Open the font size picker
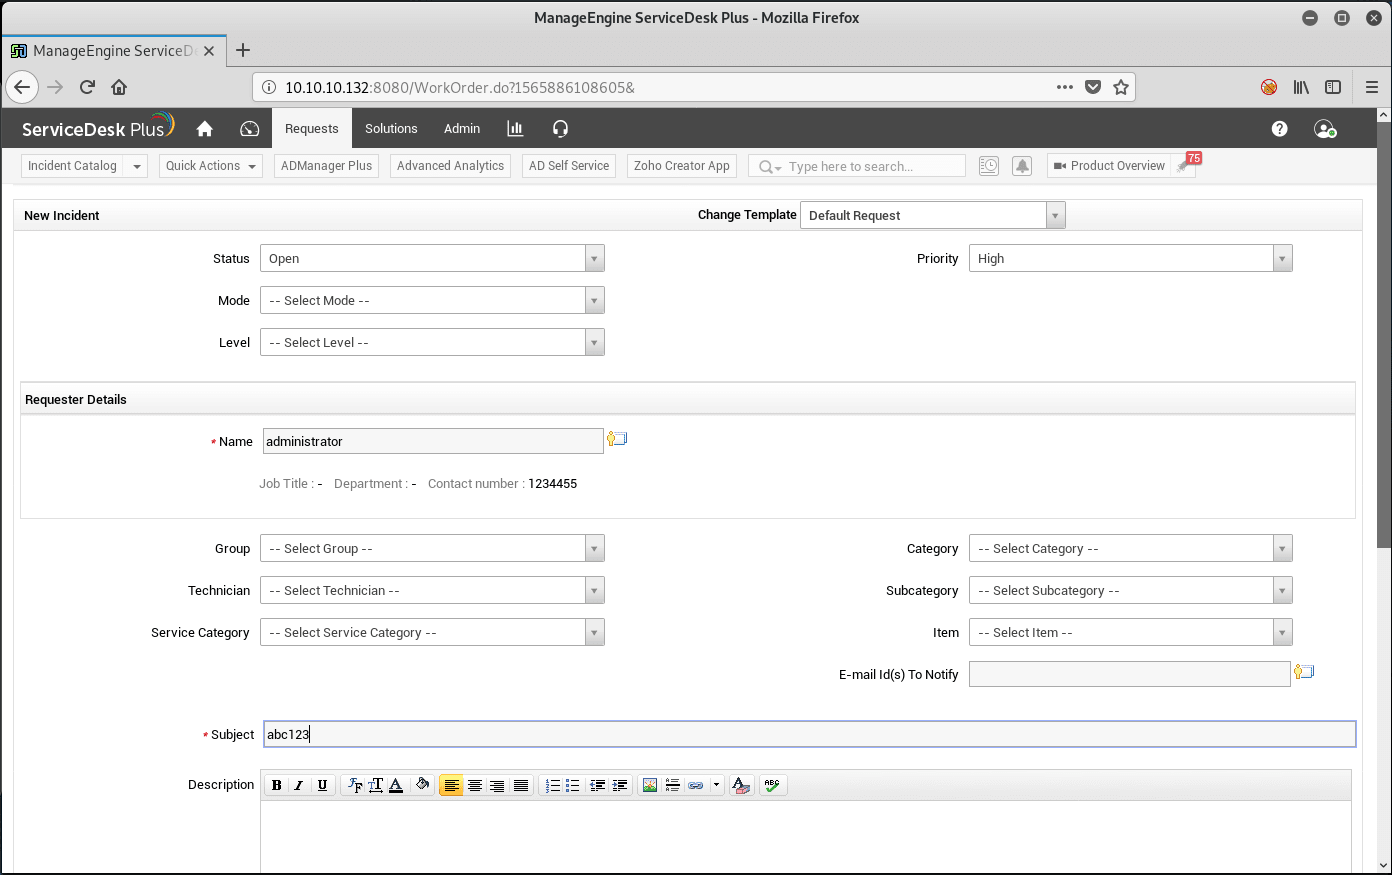Image resolution: width=1392 pixels, height=875 pixels. click(x=375, y=785)
